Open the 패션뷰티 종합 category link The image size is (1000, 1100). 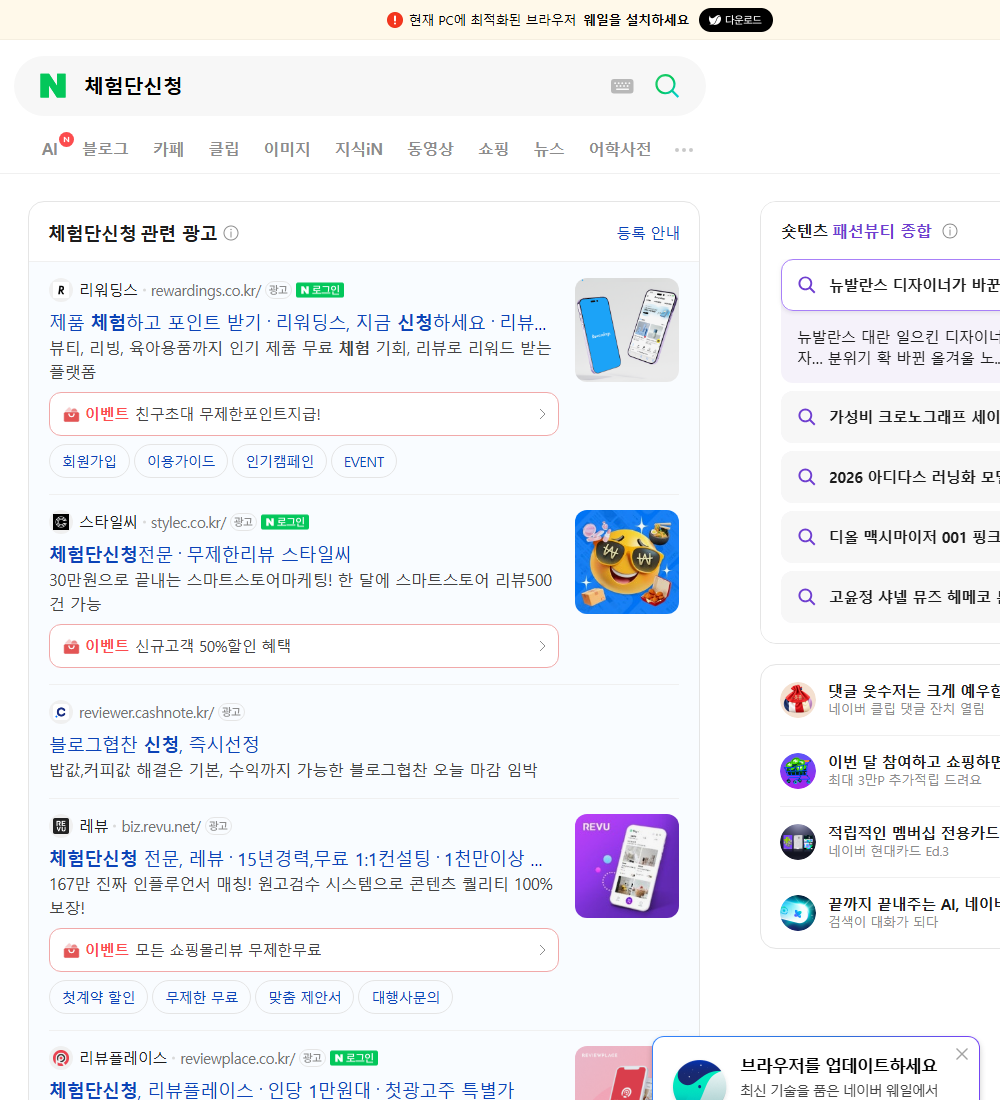pyautogui.click(x=881, y=231)
